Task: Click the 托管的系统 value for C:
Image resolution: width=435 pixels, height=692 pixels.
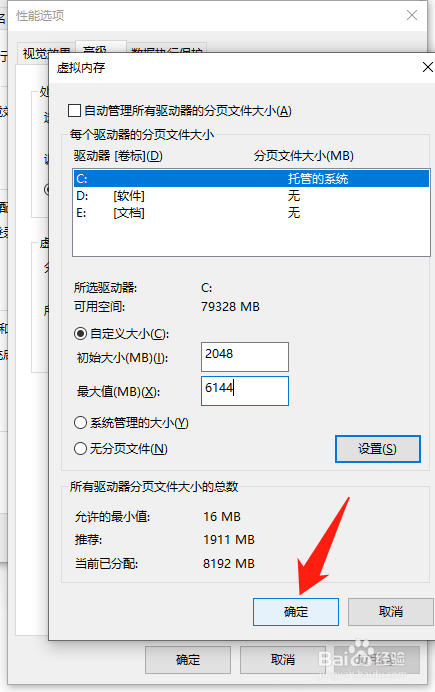Action: (x=318, y=179)
